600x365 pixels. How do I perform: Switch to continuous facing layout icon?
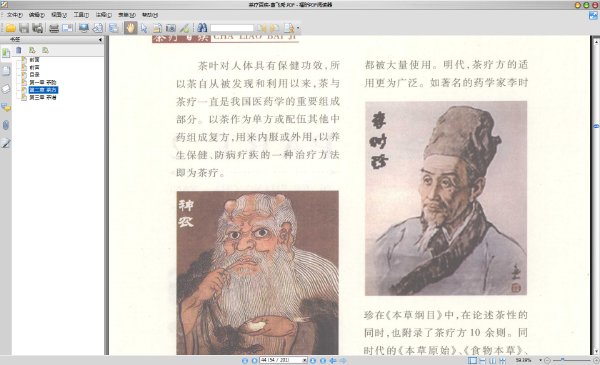[502, 360]
